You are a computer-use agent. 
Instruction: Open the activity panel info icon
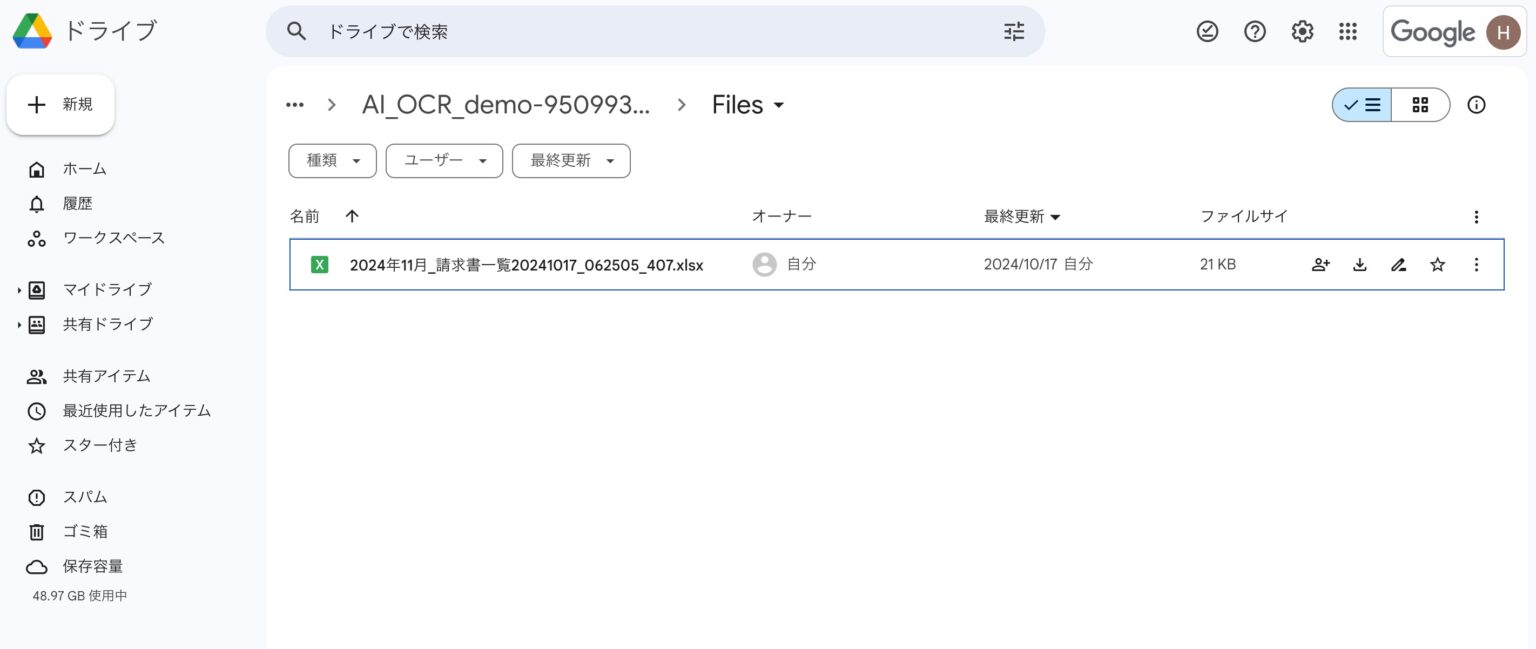pos(1476,104)
